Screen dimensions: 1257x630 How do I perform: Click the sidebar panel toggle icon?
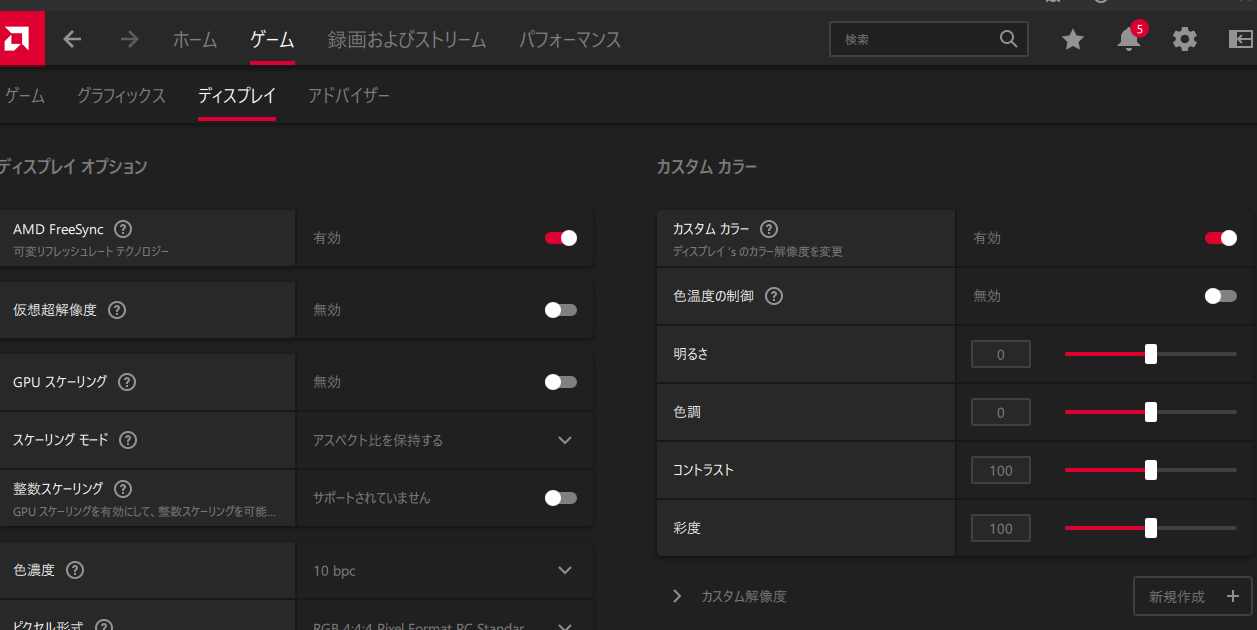1241,39
